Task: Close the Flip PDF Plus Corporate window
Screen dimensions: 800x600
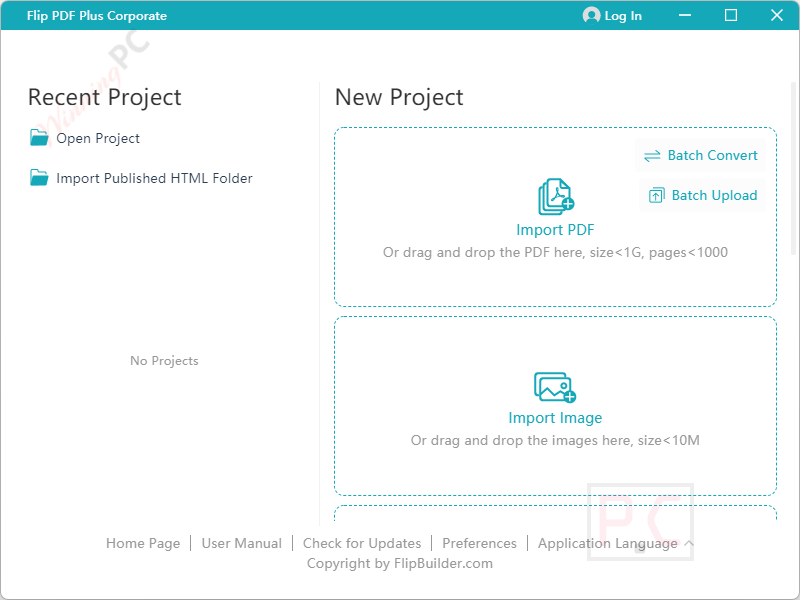Action: point(777,15)
